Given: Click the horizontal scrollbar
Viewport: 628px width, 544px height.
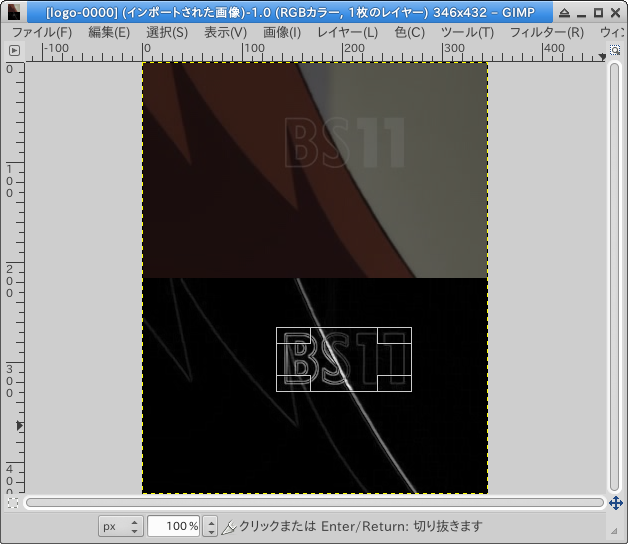Looking at the screenshot, I should [x=315, y=503].
